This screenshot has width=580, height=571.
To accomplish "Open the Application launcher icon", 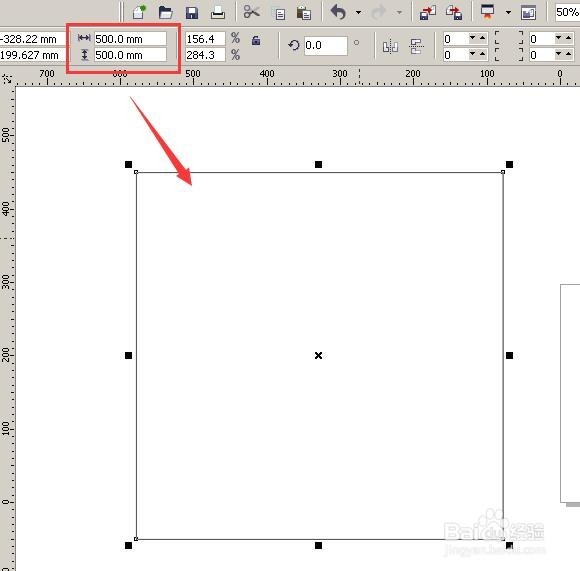I will click(488, 11).
